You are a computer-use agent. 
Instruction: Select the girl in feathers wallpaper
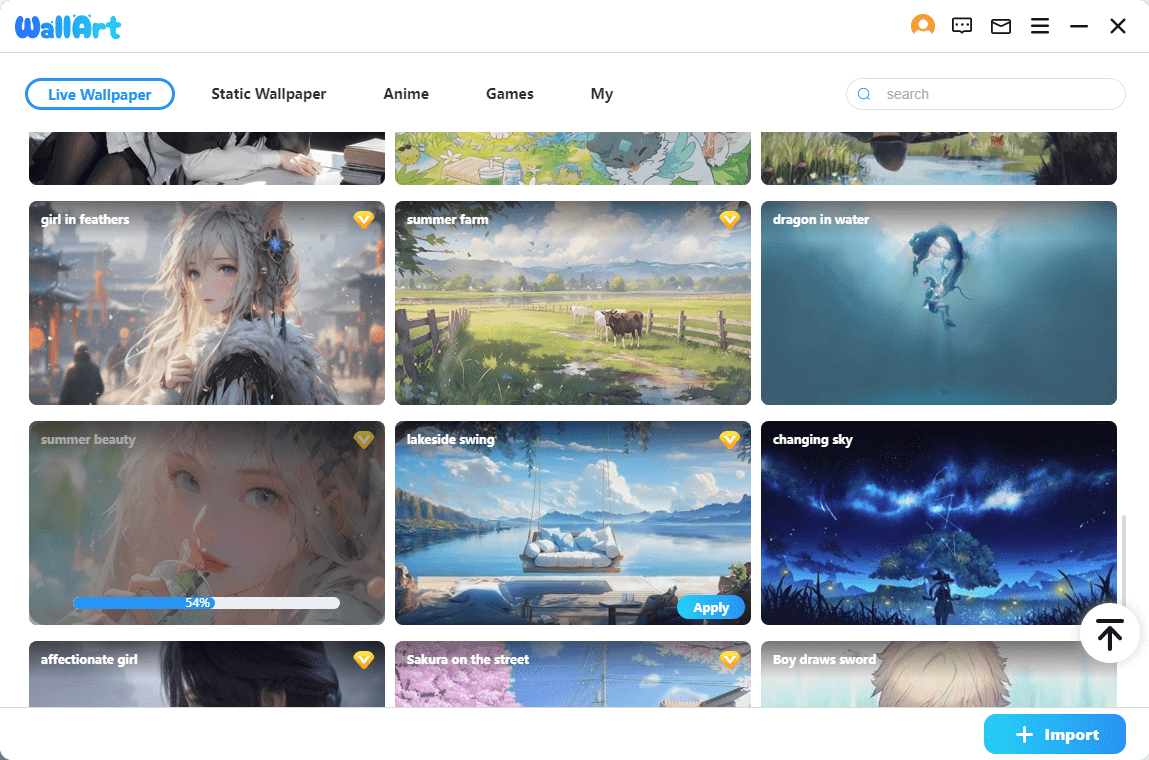pyautogui.click(x=207, y=303)
